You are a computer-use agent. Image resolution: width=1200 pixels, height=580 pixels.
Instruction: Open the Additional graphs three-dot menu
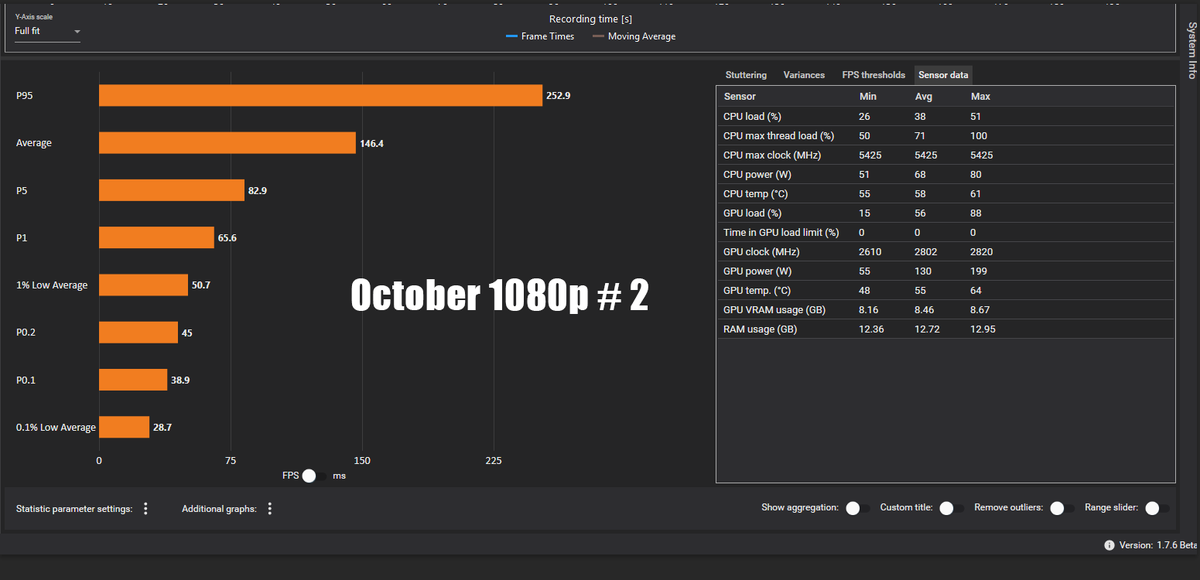tap(270, 509)
